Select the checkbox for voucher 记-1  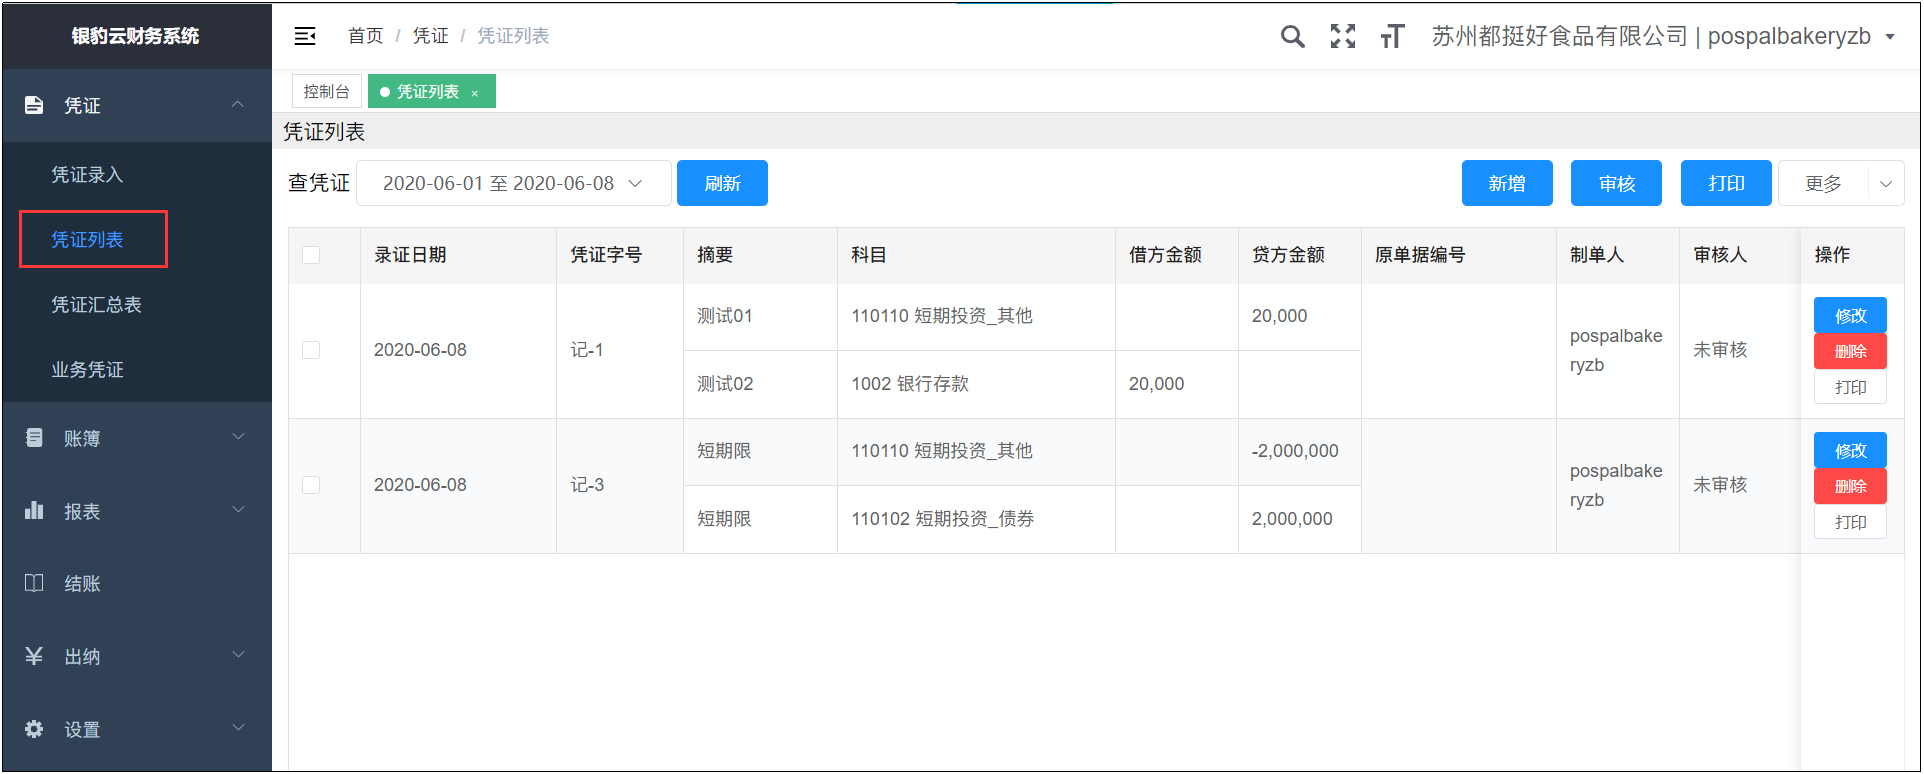pos(311,350)
